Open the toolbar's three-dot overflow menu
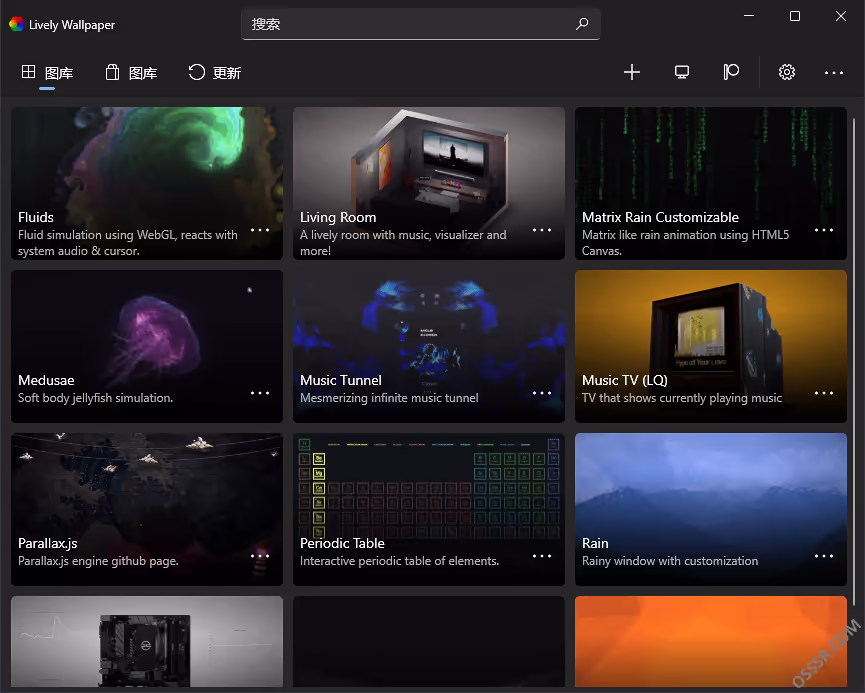The image size is (865, 693). click(x=834, y=73)
